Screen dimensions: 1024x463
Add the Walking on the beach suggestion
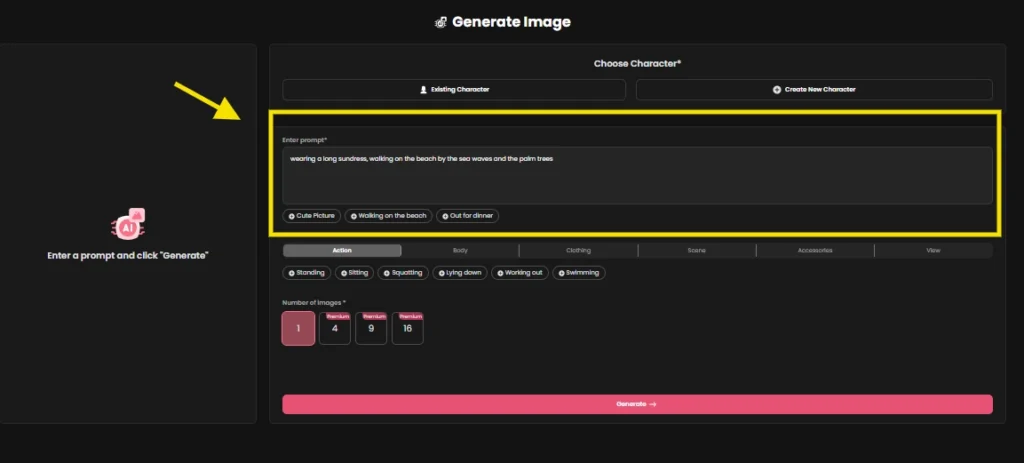pos(388,216)
